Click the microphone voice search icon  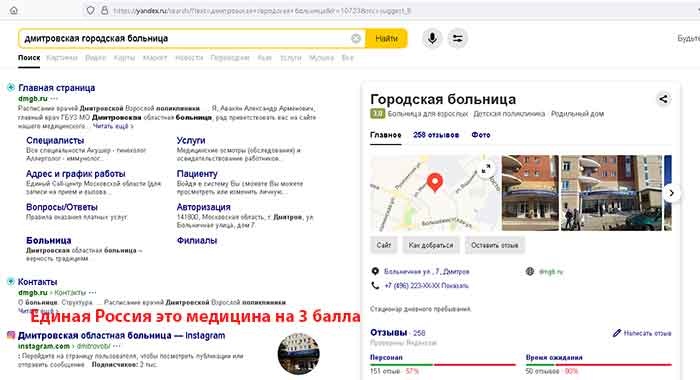pos(432,38)
